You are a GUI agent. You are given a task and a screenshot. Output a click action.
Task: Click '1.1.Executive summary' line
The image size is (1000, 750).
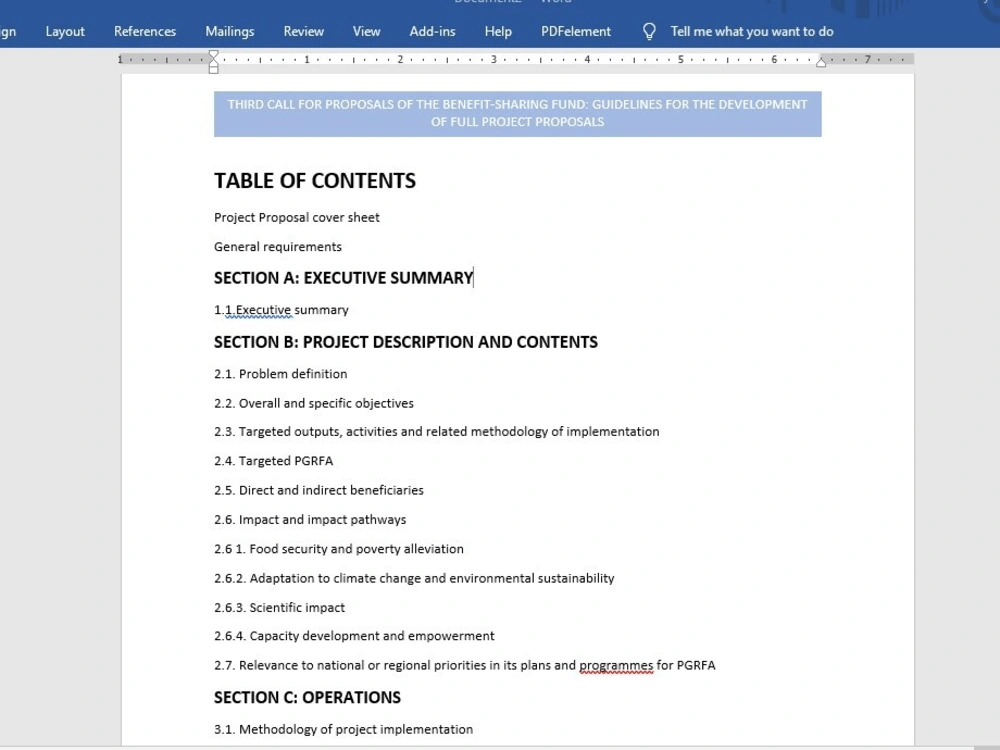pyautogui.click(x=281, y=310)
